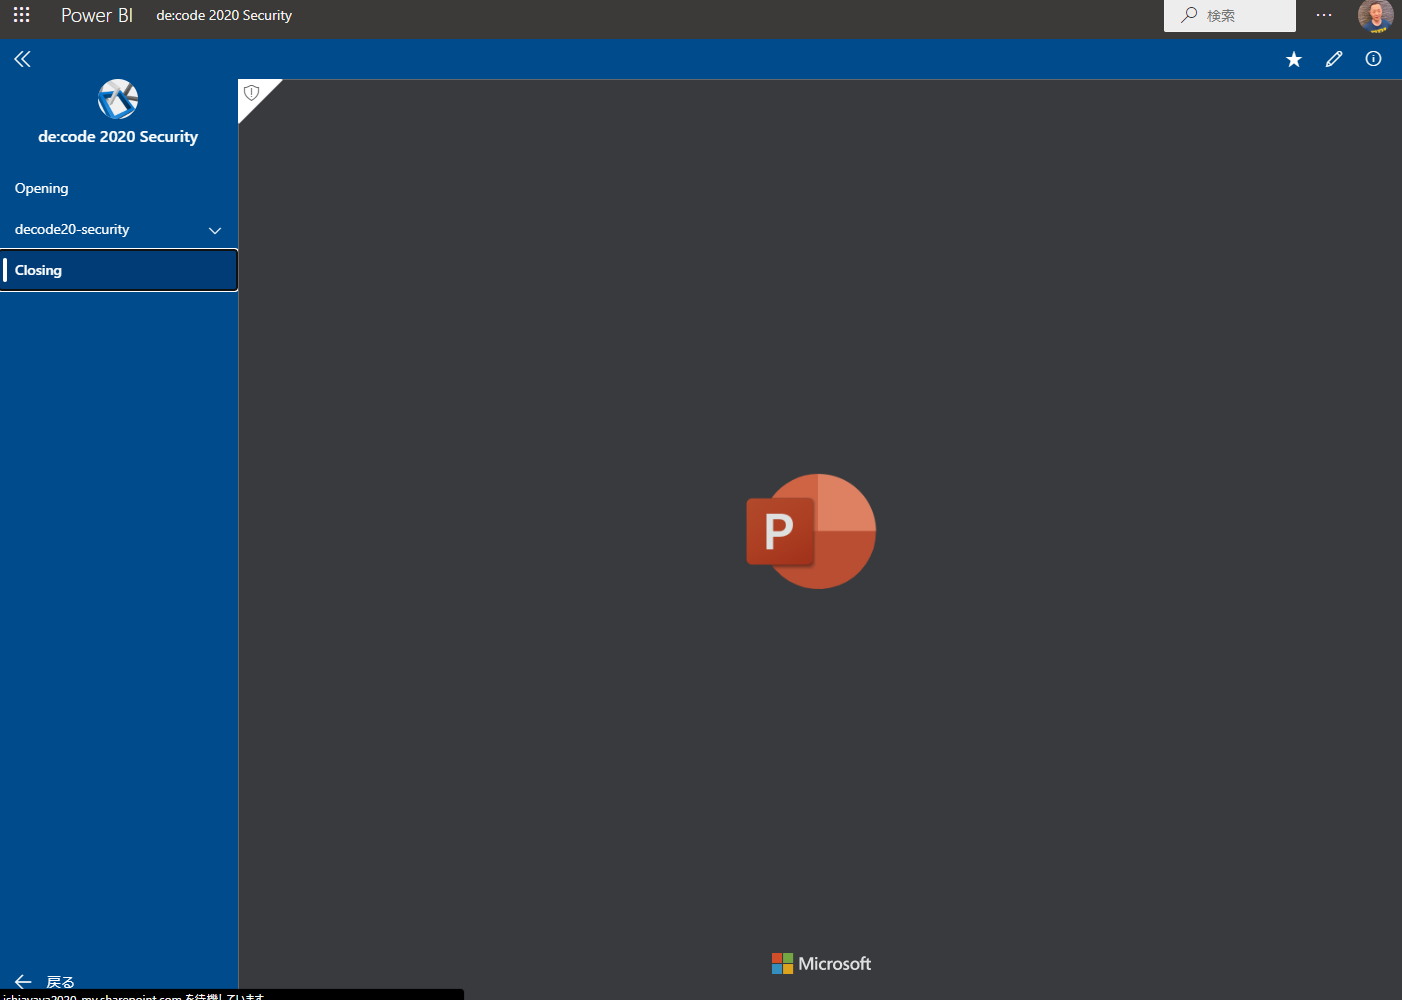The width and height of the screenshot is (1402, 1000).
Task: Open the decode20-security section
Action: 72,229
